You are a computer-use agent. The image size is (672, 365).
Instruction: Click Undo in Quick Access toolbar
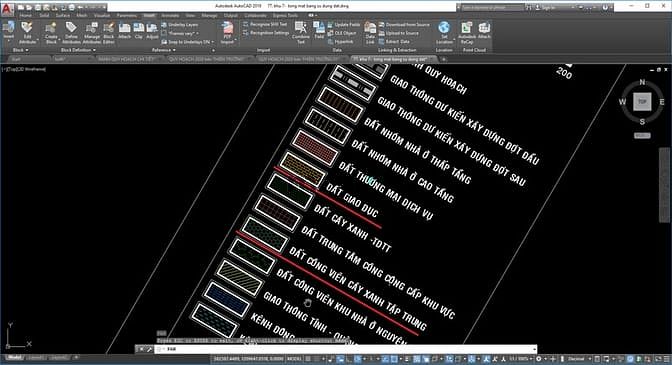coord(80,7)
